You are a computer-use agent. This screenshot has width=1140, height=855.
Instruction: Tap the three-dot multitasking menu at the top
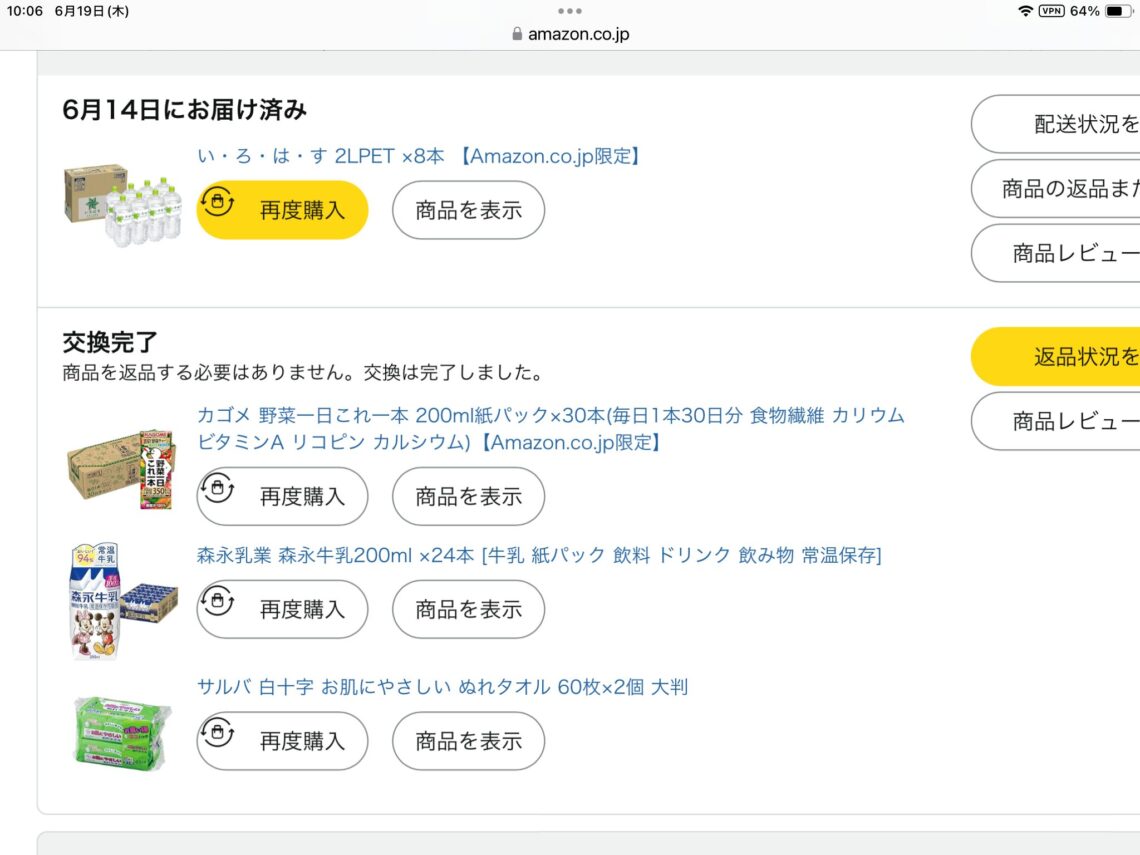click(570, 11)
